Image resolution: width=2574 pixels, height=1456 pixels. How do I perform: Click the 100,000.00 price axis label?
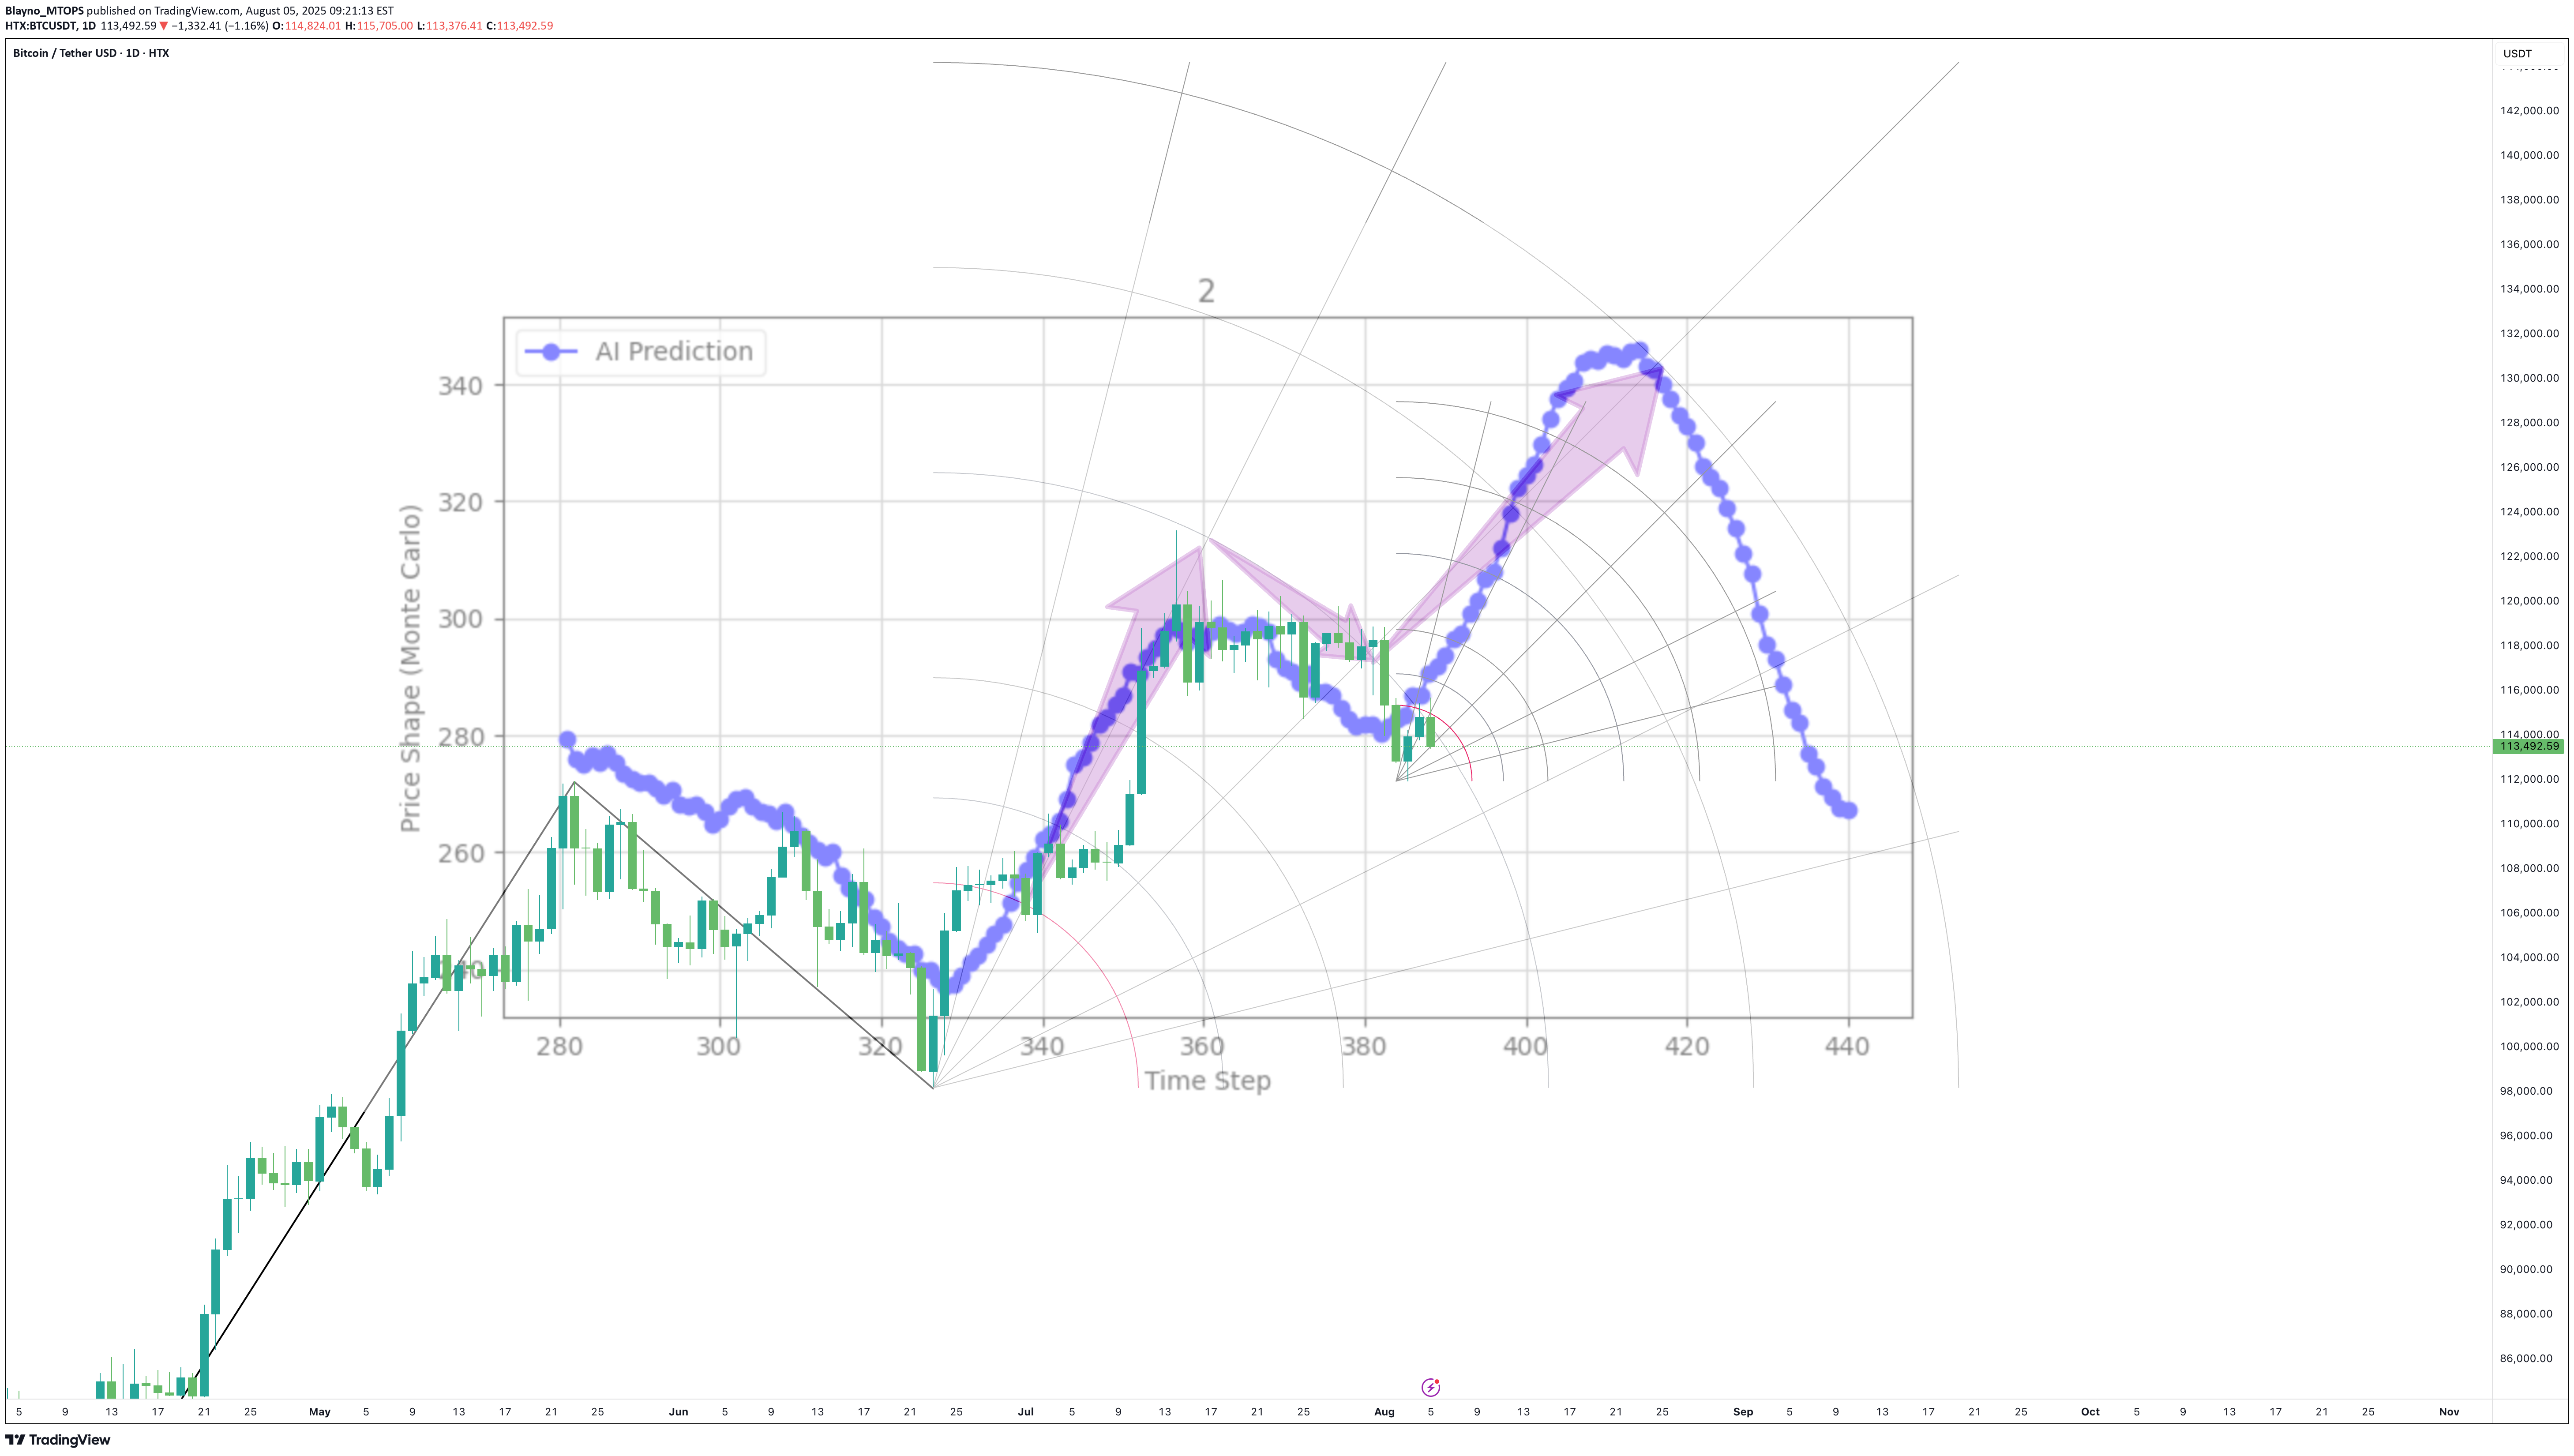point(2529,1046)
